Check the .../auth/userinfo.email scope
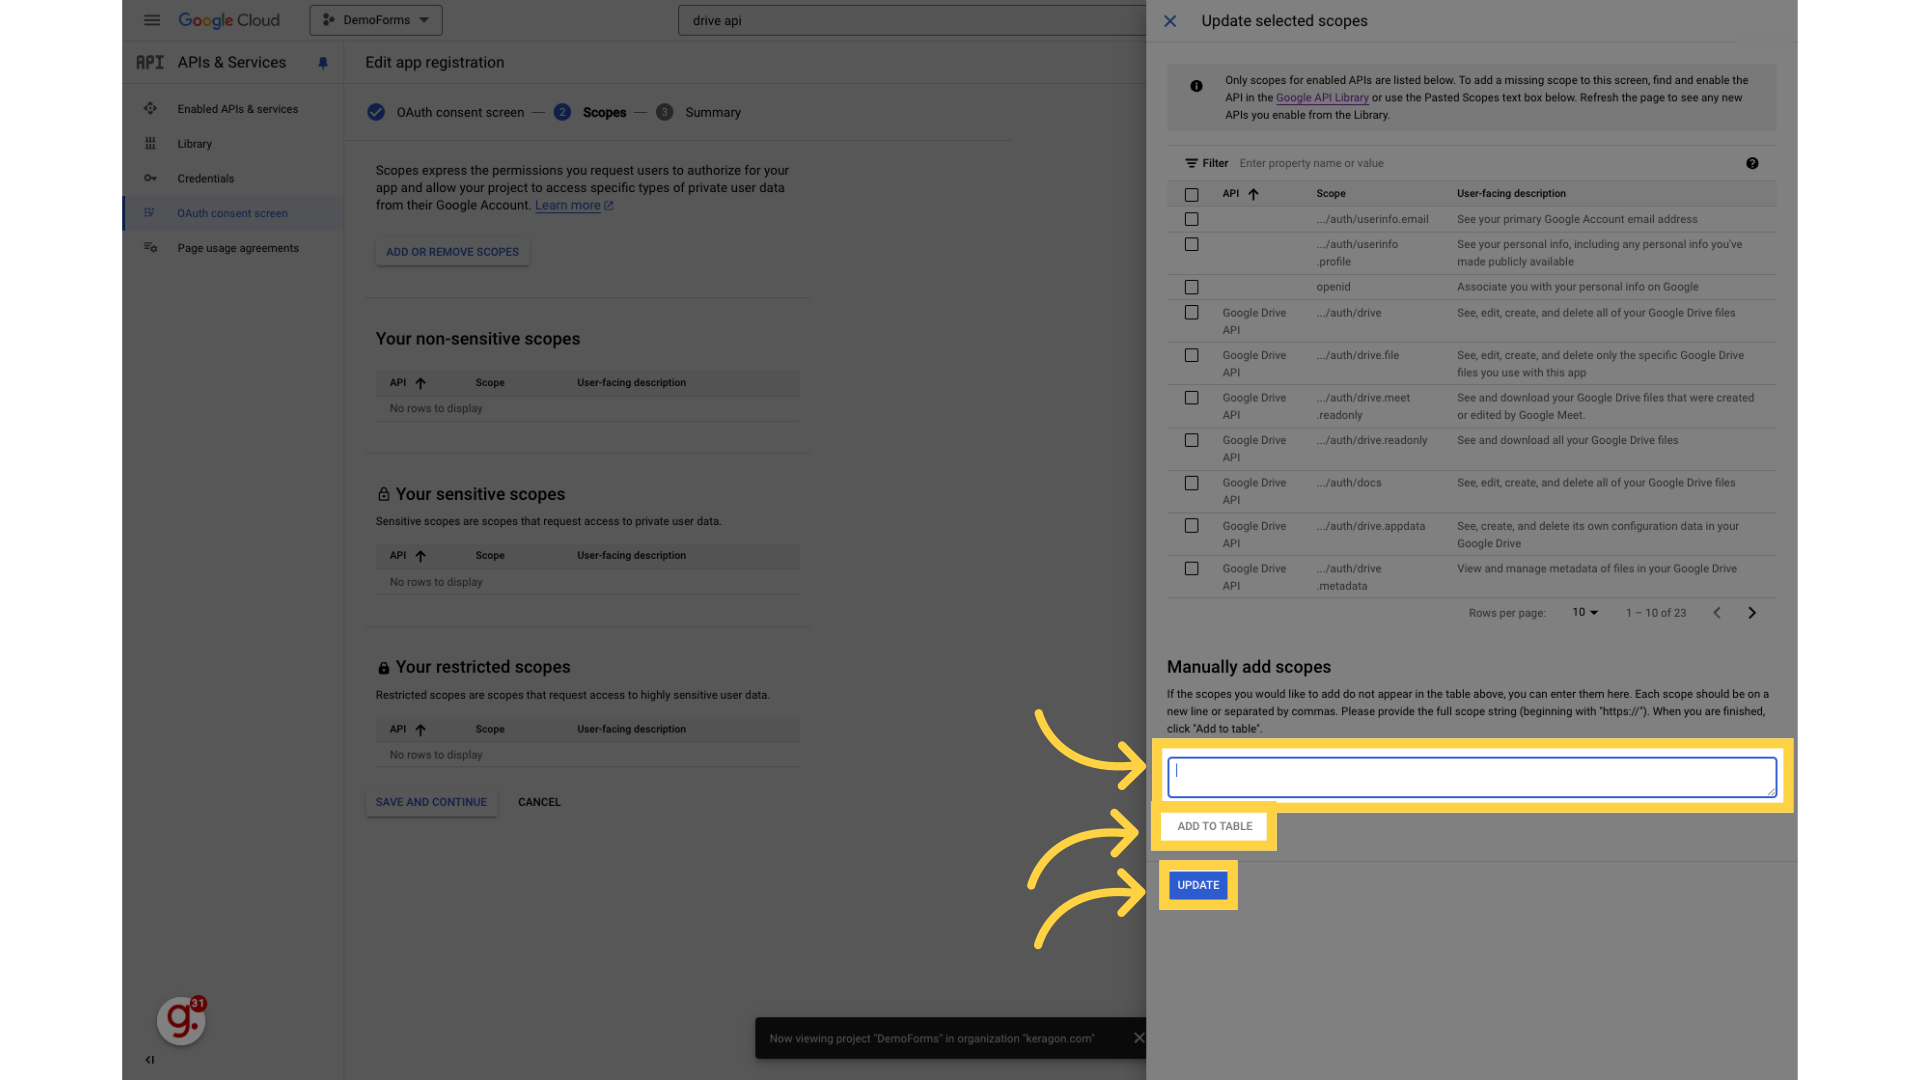1920x1080 pixels. tap(1191, 219)
